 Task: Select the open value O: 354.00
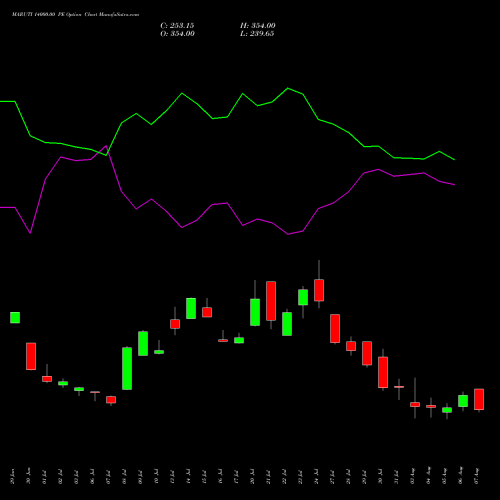point(177,34)
